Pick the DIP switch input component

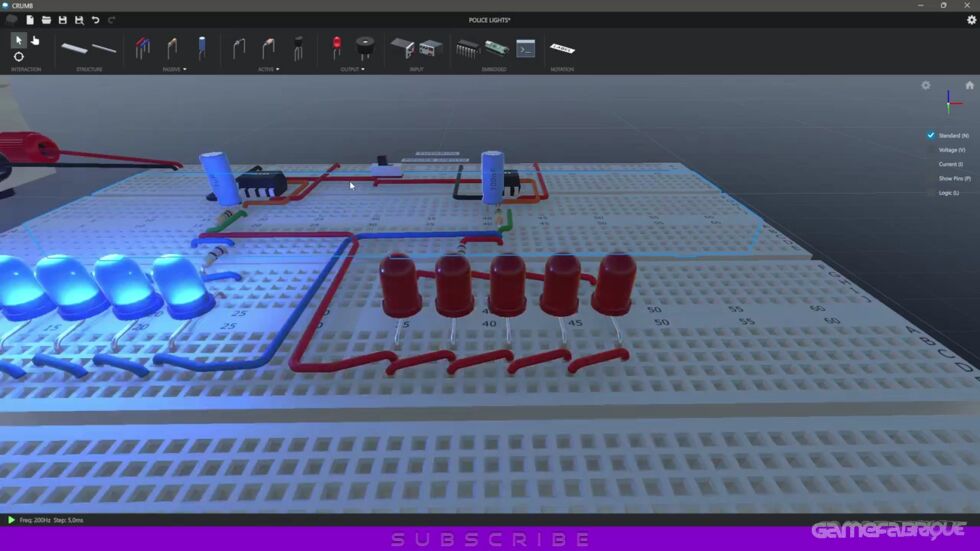[x=431, y=48]
